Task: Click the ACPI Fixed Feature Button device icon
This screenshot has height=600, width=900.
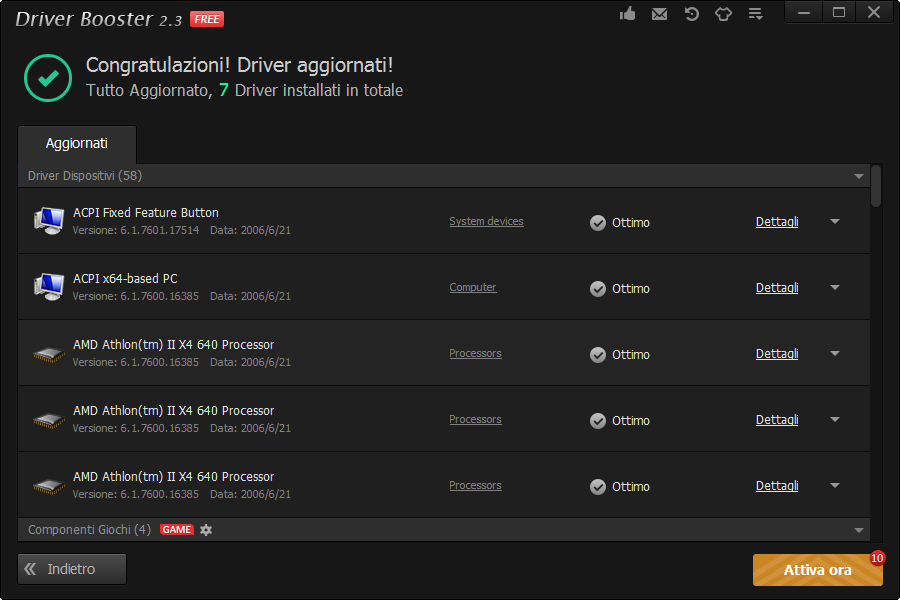Action: pyautogui.click(x=48, y=221)
